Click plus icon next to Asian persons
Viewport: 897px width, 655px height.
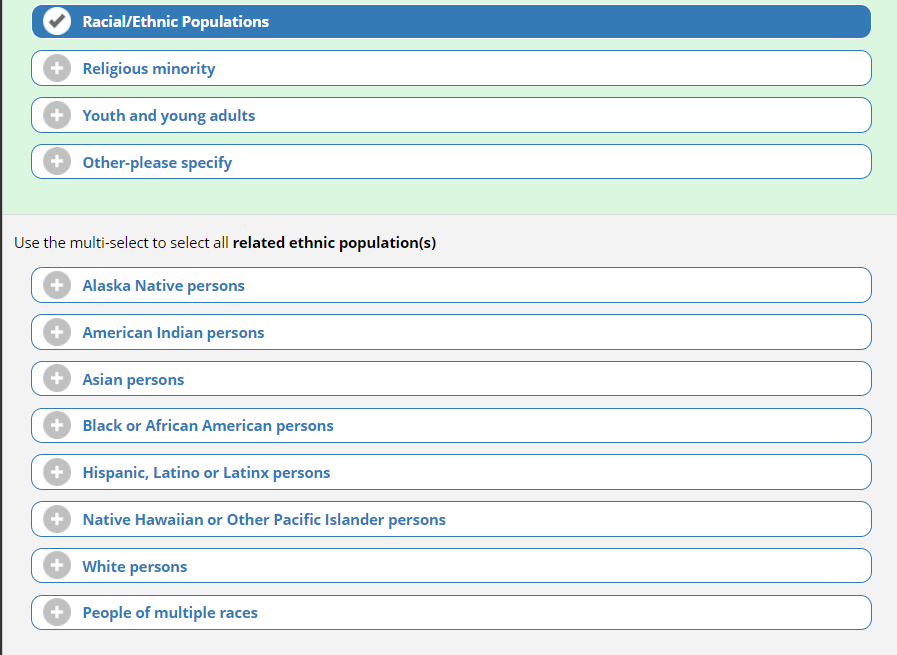point(58,379)
